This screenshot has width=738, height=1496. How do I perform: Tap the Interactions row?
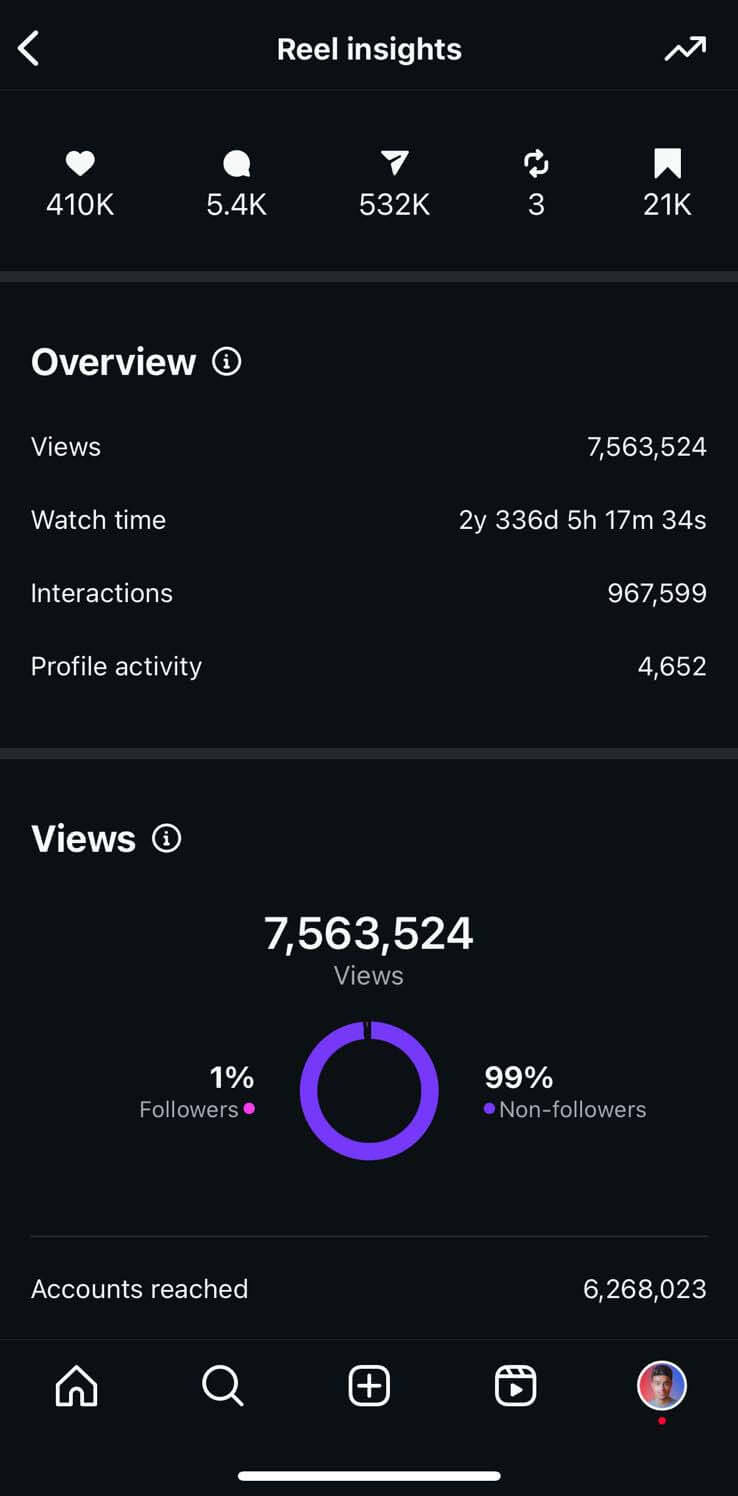coord(369,593)
